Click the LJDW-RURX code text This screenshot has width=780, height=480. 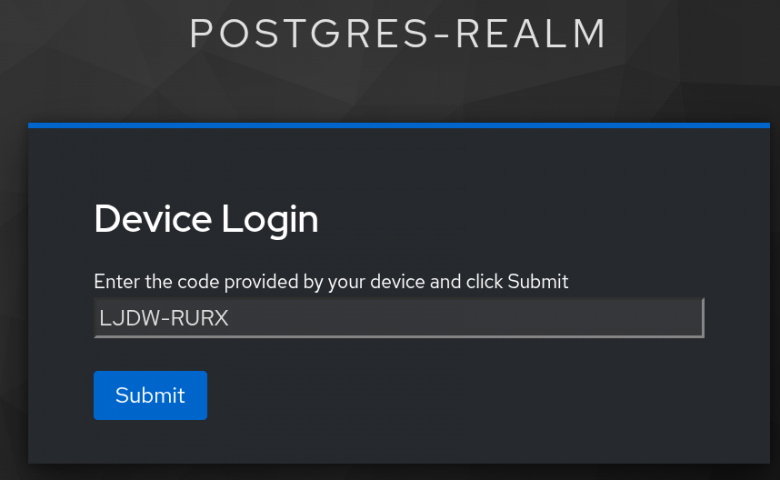pos(164,318)
